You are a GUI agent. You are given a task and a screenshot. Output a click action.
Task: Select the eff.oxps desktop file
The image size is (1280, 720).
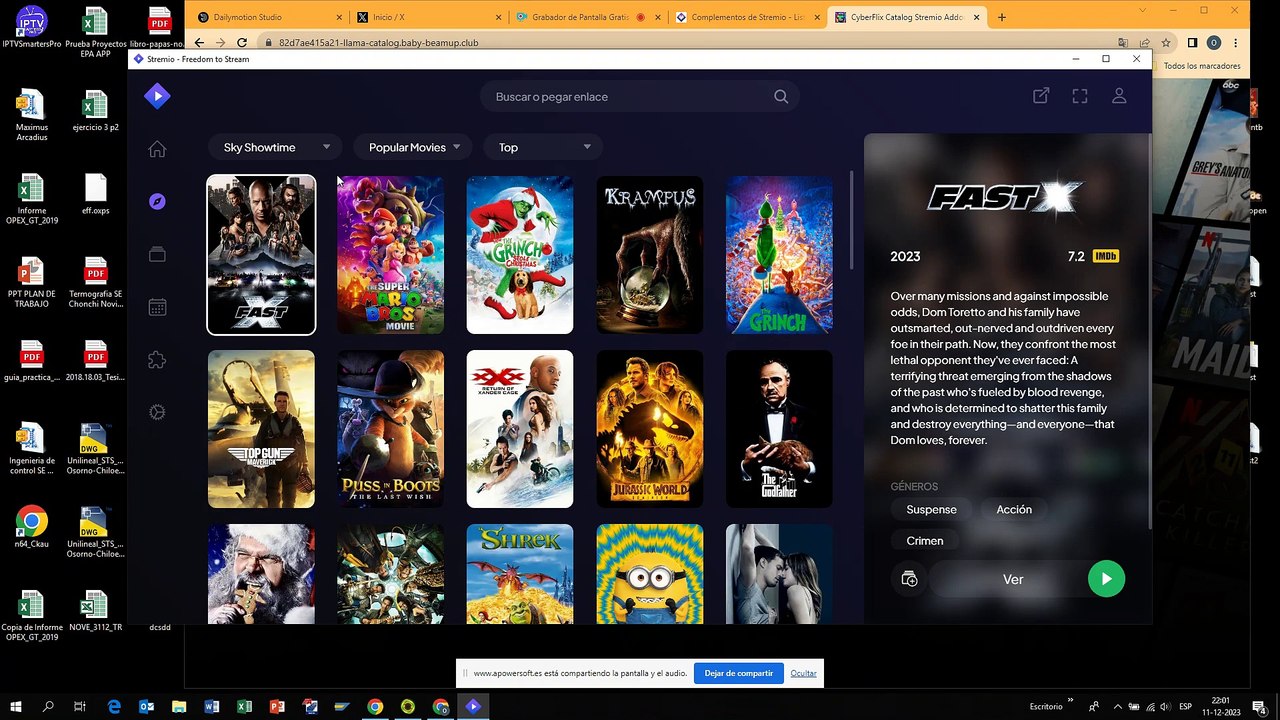(x=95, y=195)
